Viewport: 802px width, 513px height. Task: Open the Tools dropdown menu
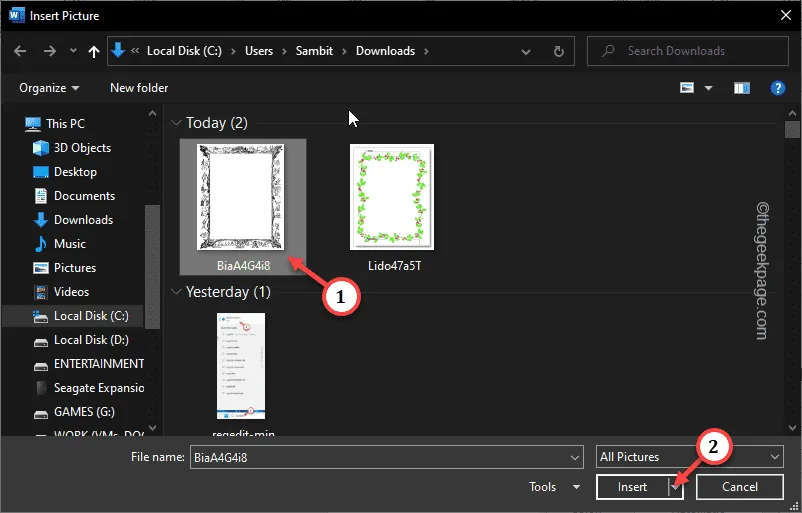coord(554,487)
